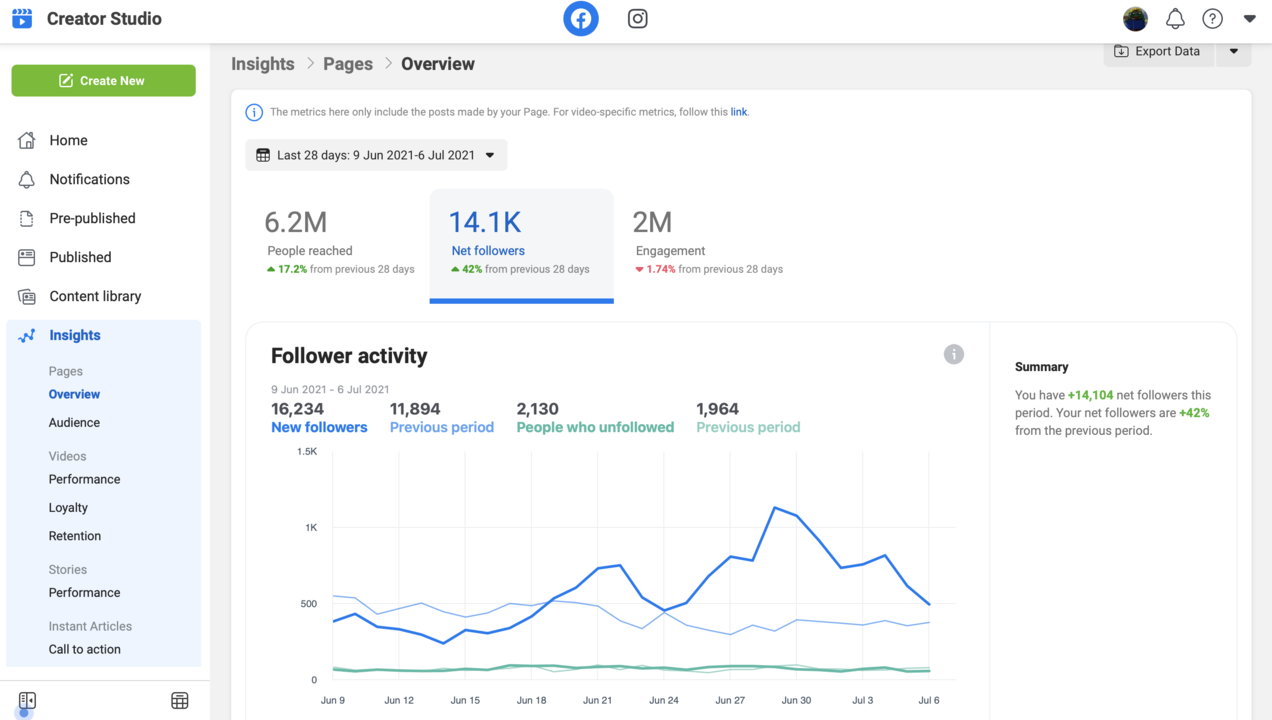Follow the video-specific metrics link
This screenshot has width=1272, height=720.
pos(739,112)
